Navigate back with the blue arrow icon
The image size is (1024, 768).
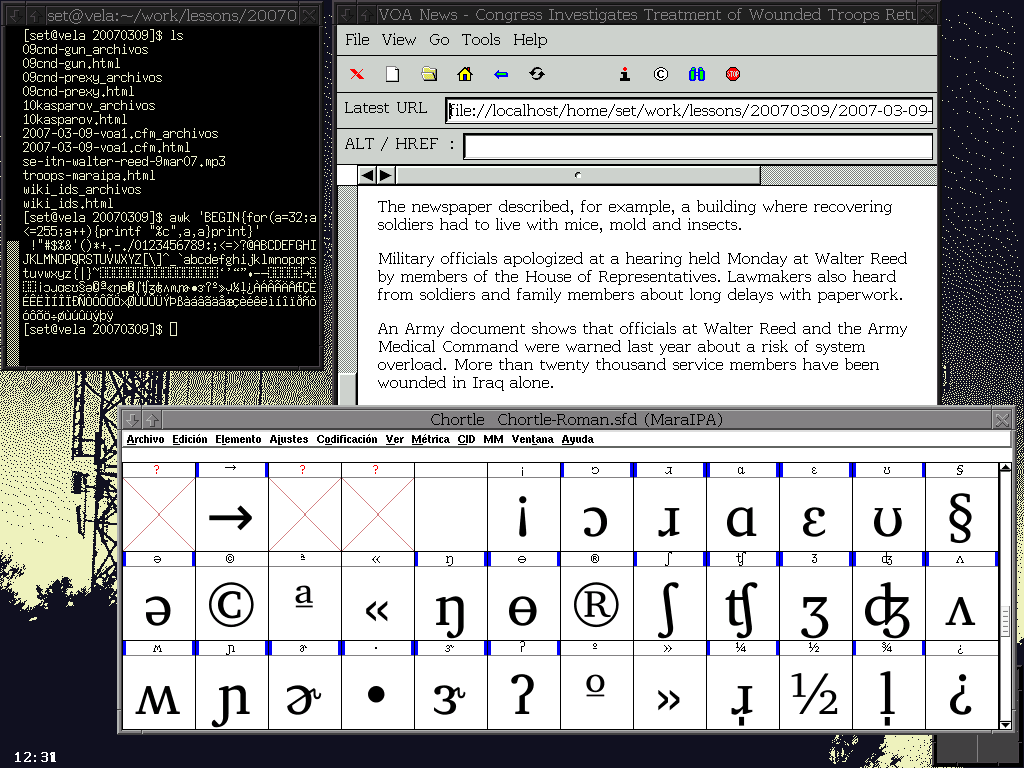pos(501,74)
